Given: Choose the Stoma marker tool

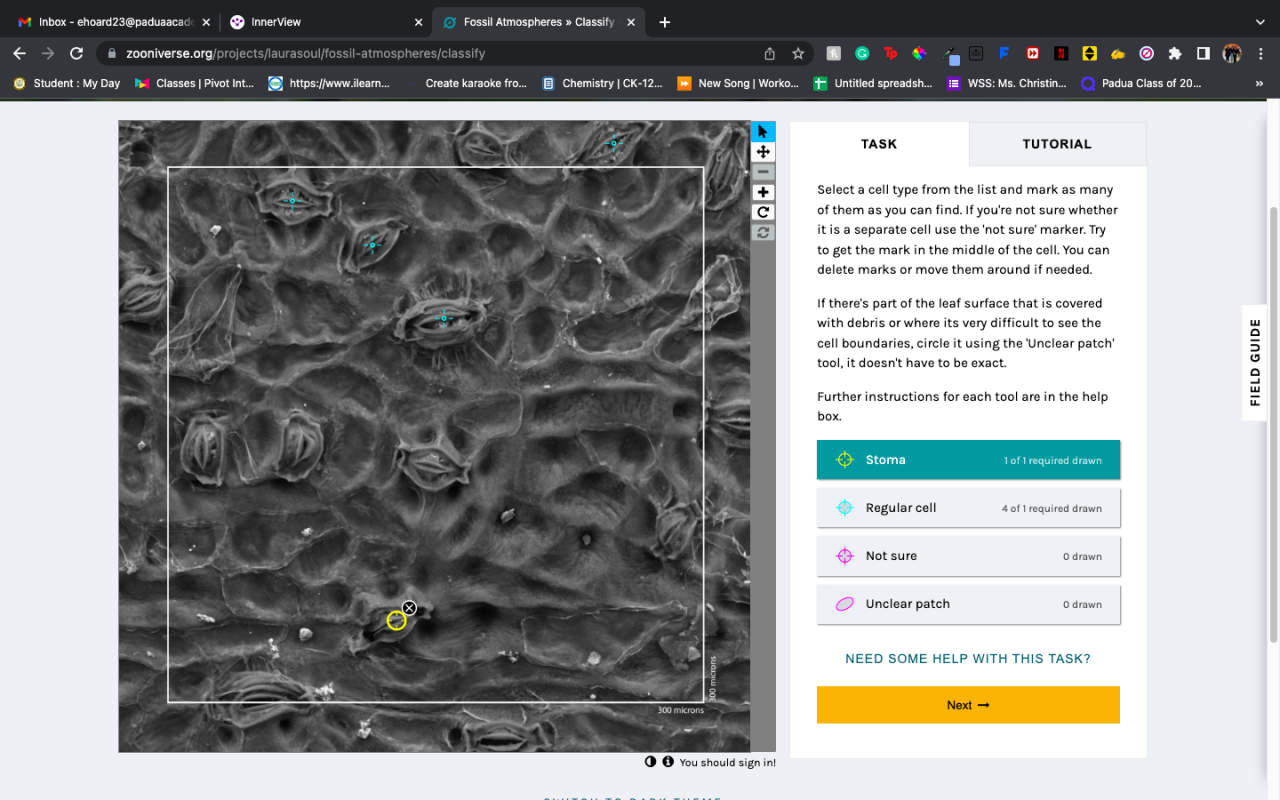Looking at the screenshot, I should (x=968, y=460).
